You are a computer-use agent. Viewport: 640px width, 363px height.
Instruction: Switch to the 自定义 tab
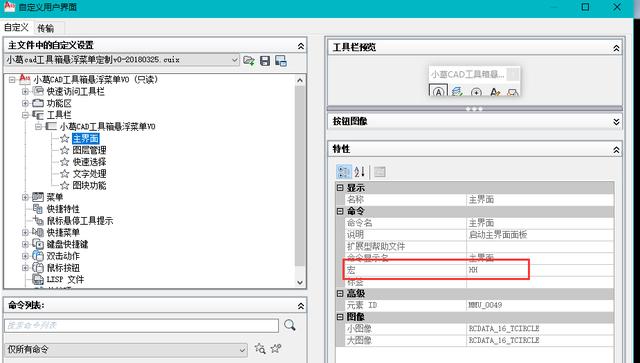click(16, 27)
